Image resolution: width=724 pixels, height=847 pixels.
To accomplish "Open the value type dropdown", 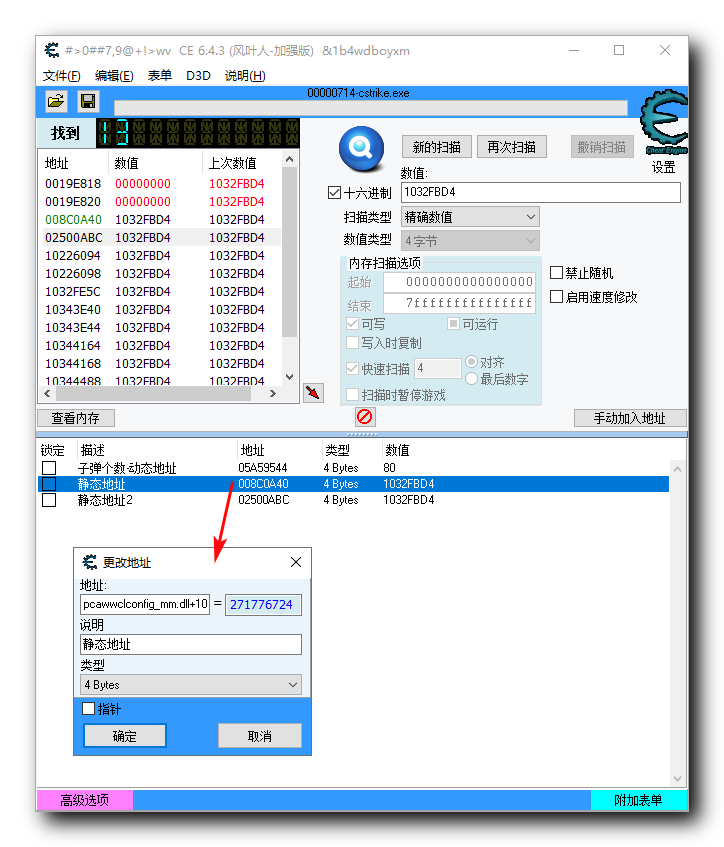I will 470,240.
